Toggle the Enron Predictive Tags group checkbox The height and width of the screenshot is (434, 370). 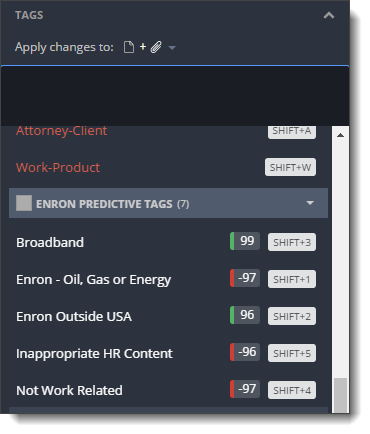click(x=24, y=203)
